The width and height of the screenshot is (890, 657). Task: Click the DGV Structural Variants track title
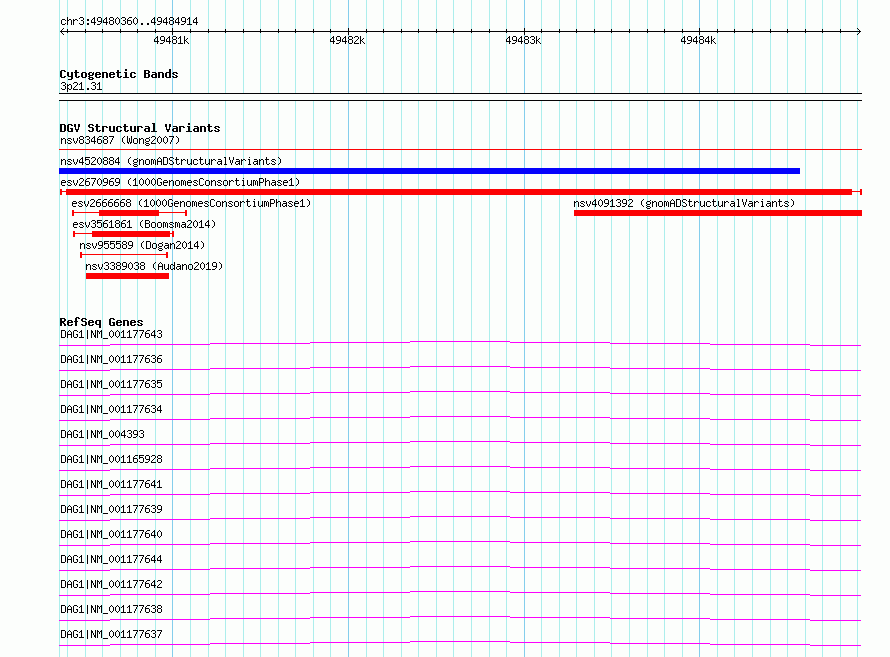pyautogui.click(x=140, y=128)
